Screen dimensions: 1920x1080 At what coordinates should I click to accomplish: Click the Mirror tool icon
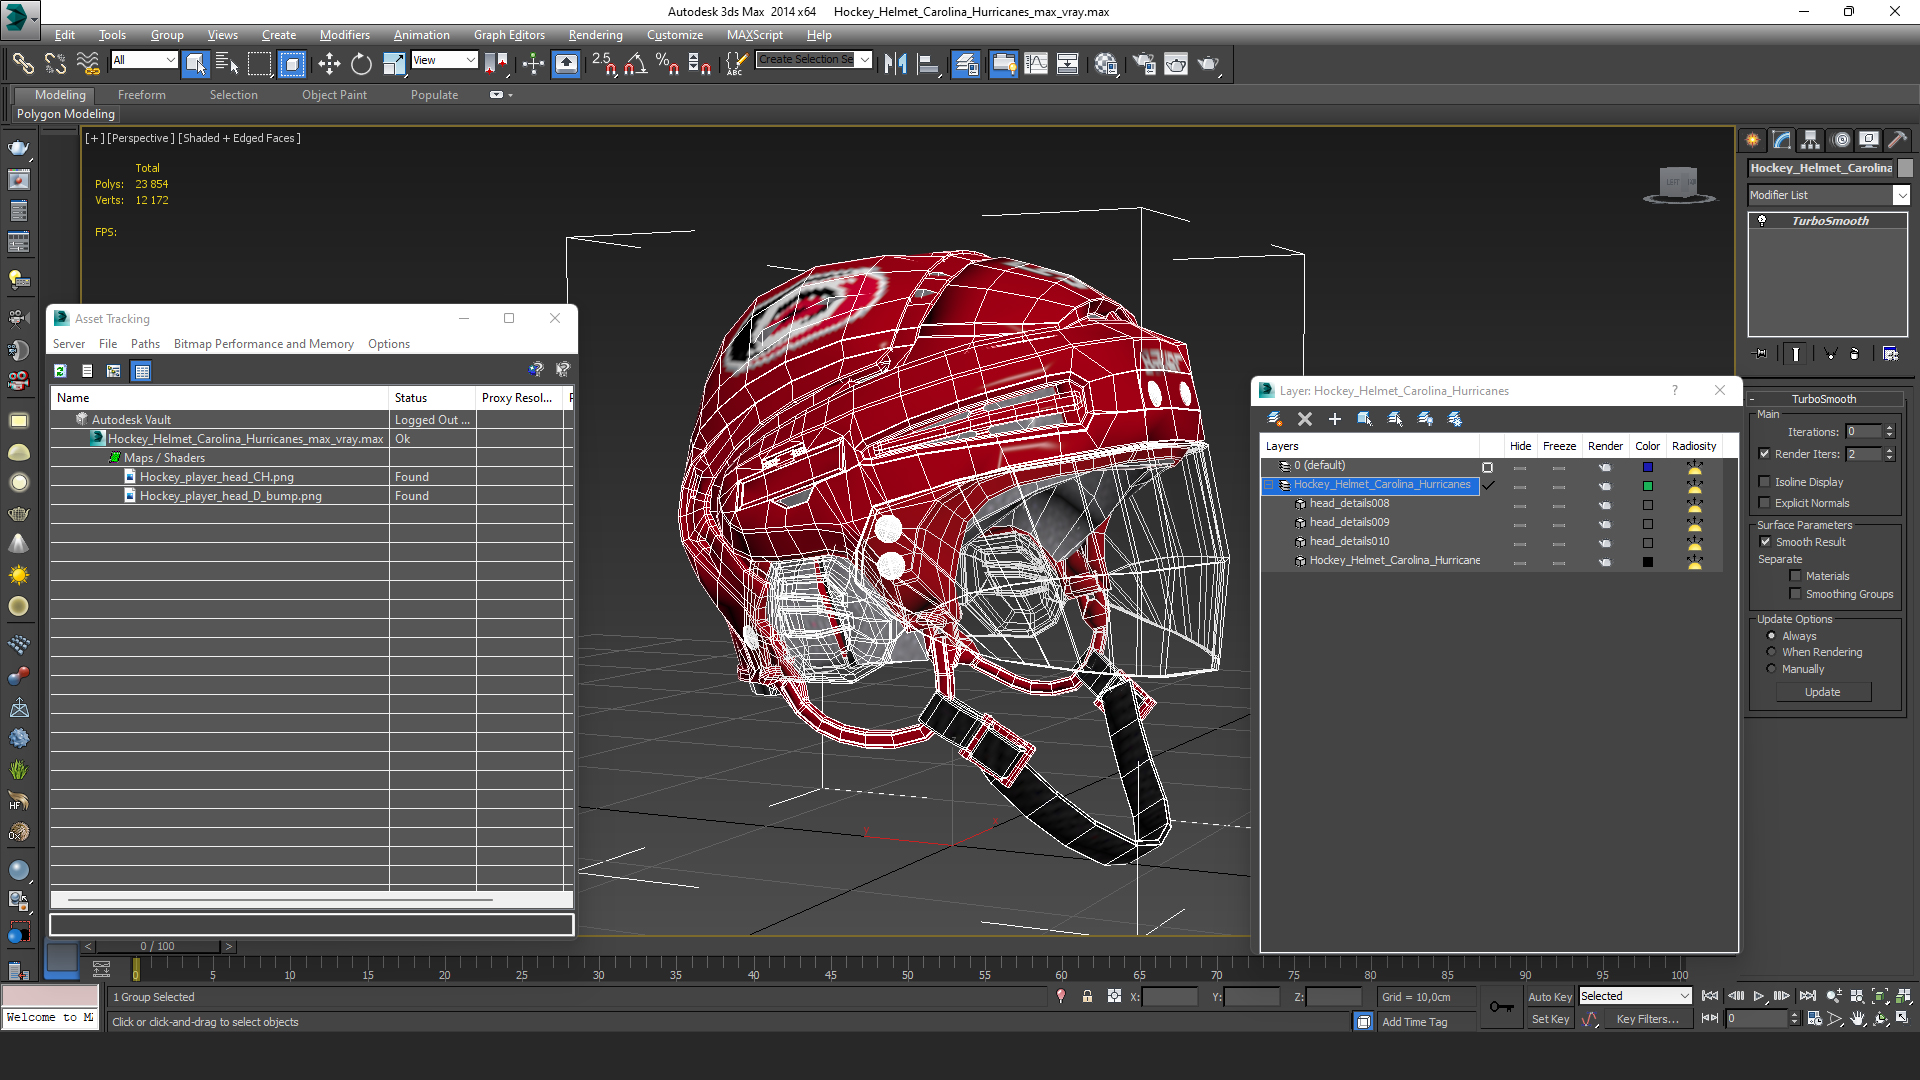pos(895,64)
